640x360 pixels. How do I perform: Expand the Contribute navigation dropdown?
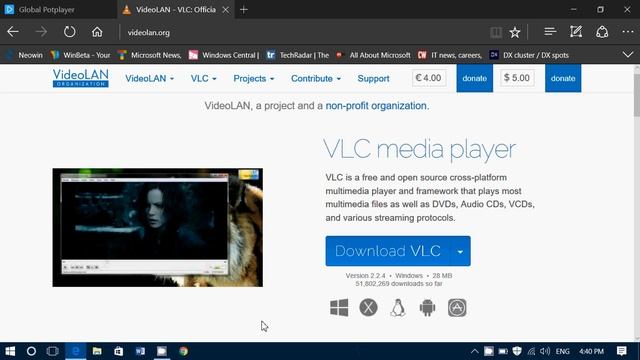click(316, 78)
